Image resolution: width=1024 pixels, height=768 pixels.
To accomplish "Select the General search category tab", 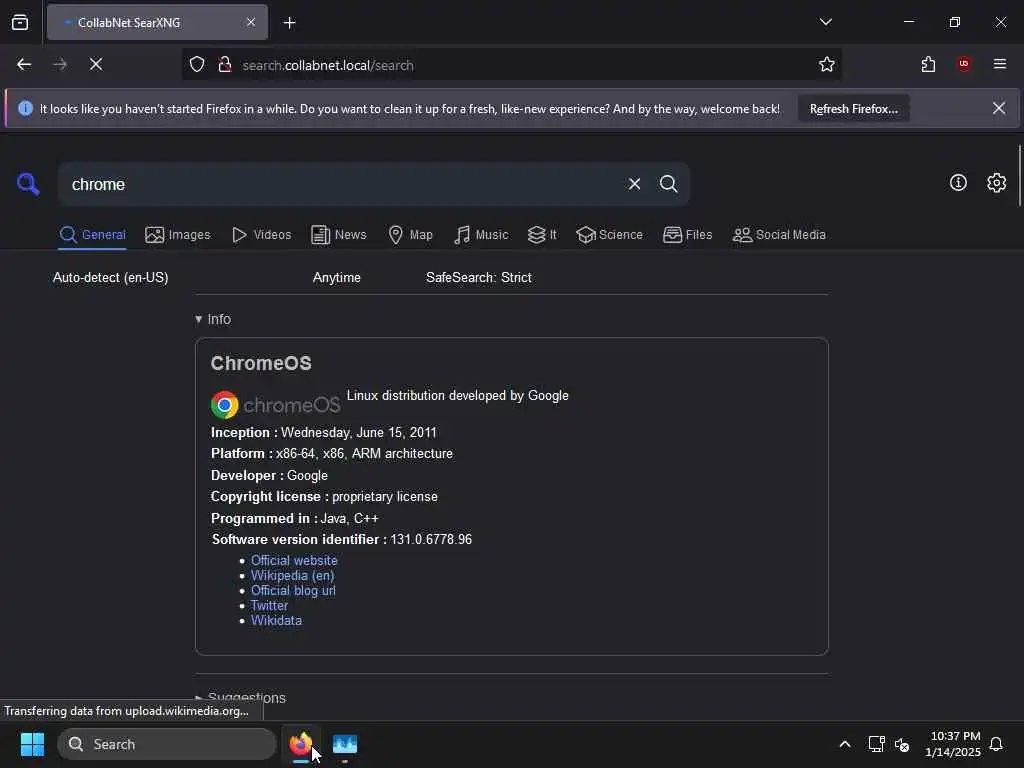I will point(93,235).
